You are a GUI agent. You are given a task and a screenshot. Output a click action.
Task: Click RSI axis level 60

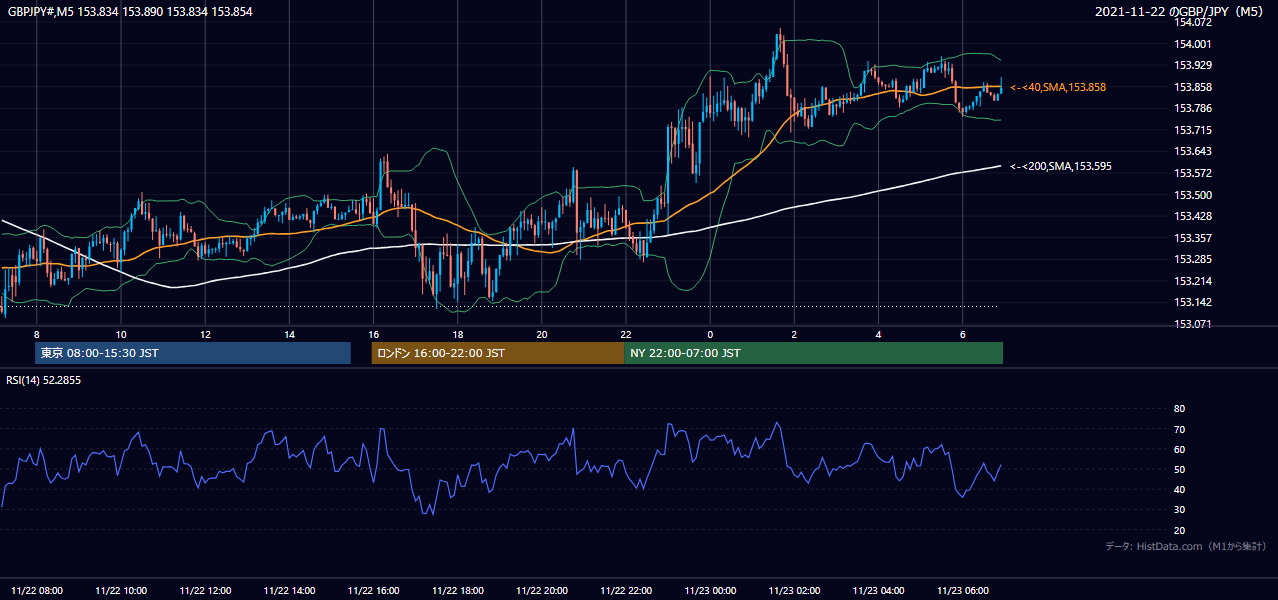1179,450
